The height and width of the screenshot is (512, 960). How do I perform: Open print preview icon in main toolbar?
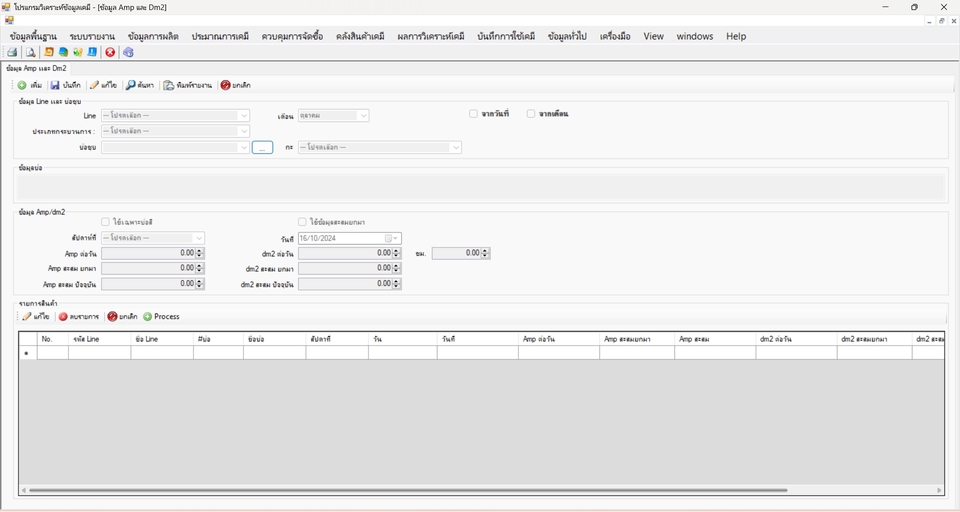coord(30,52)
